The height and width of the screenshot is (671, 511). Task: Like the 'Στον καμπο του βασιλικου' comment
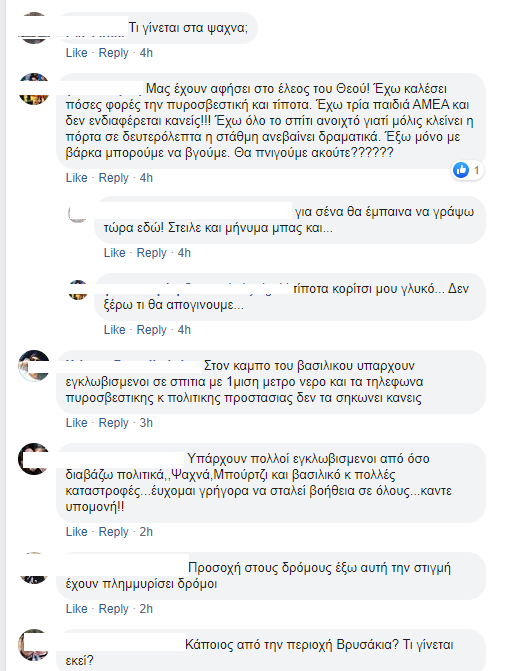click(77, 423)
